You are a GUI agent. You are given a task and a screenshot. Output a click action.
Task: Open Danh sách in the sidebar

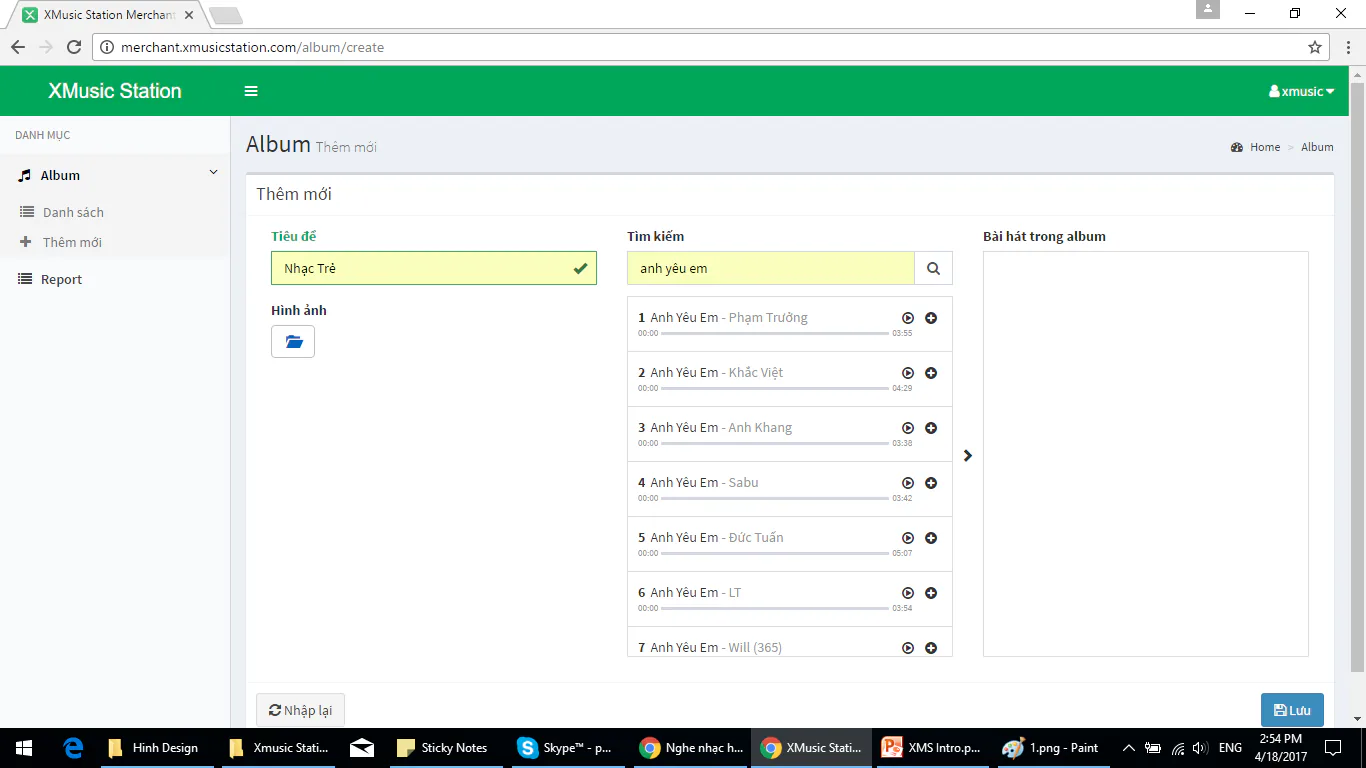pyautogui.click(x=73, y=212)
